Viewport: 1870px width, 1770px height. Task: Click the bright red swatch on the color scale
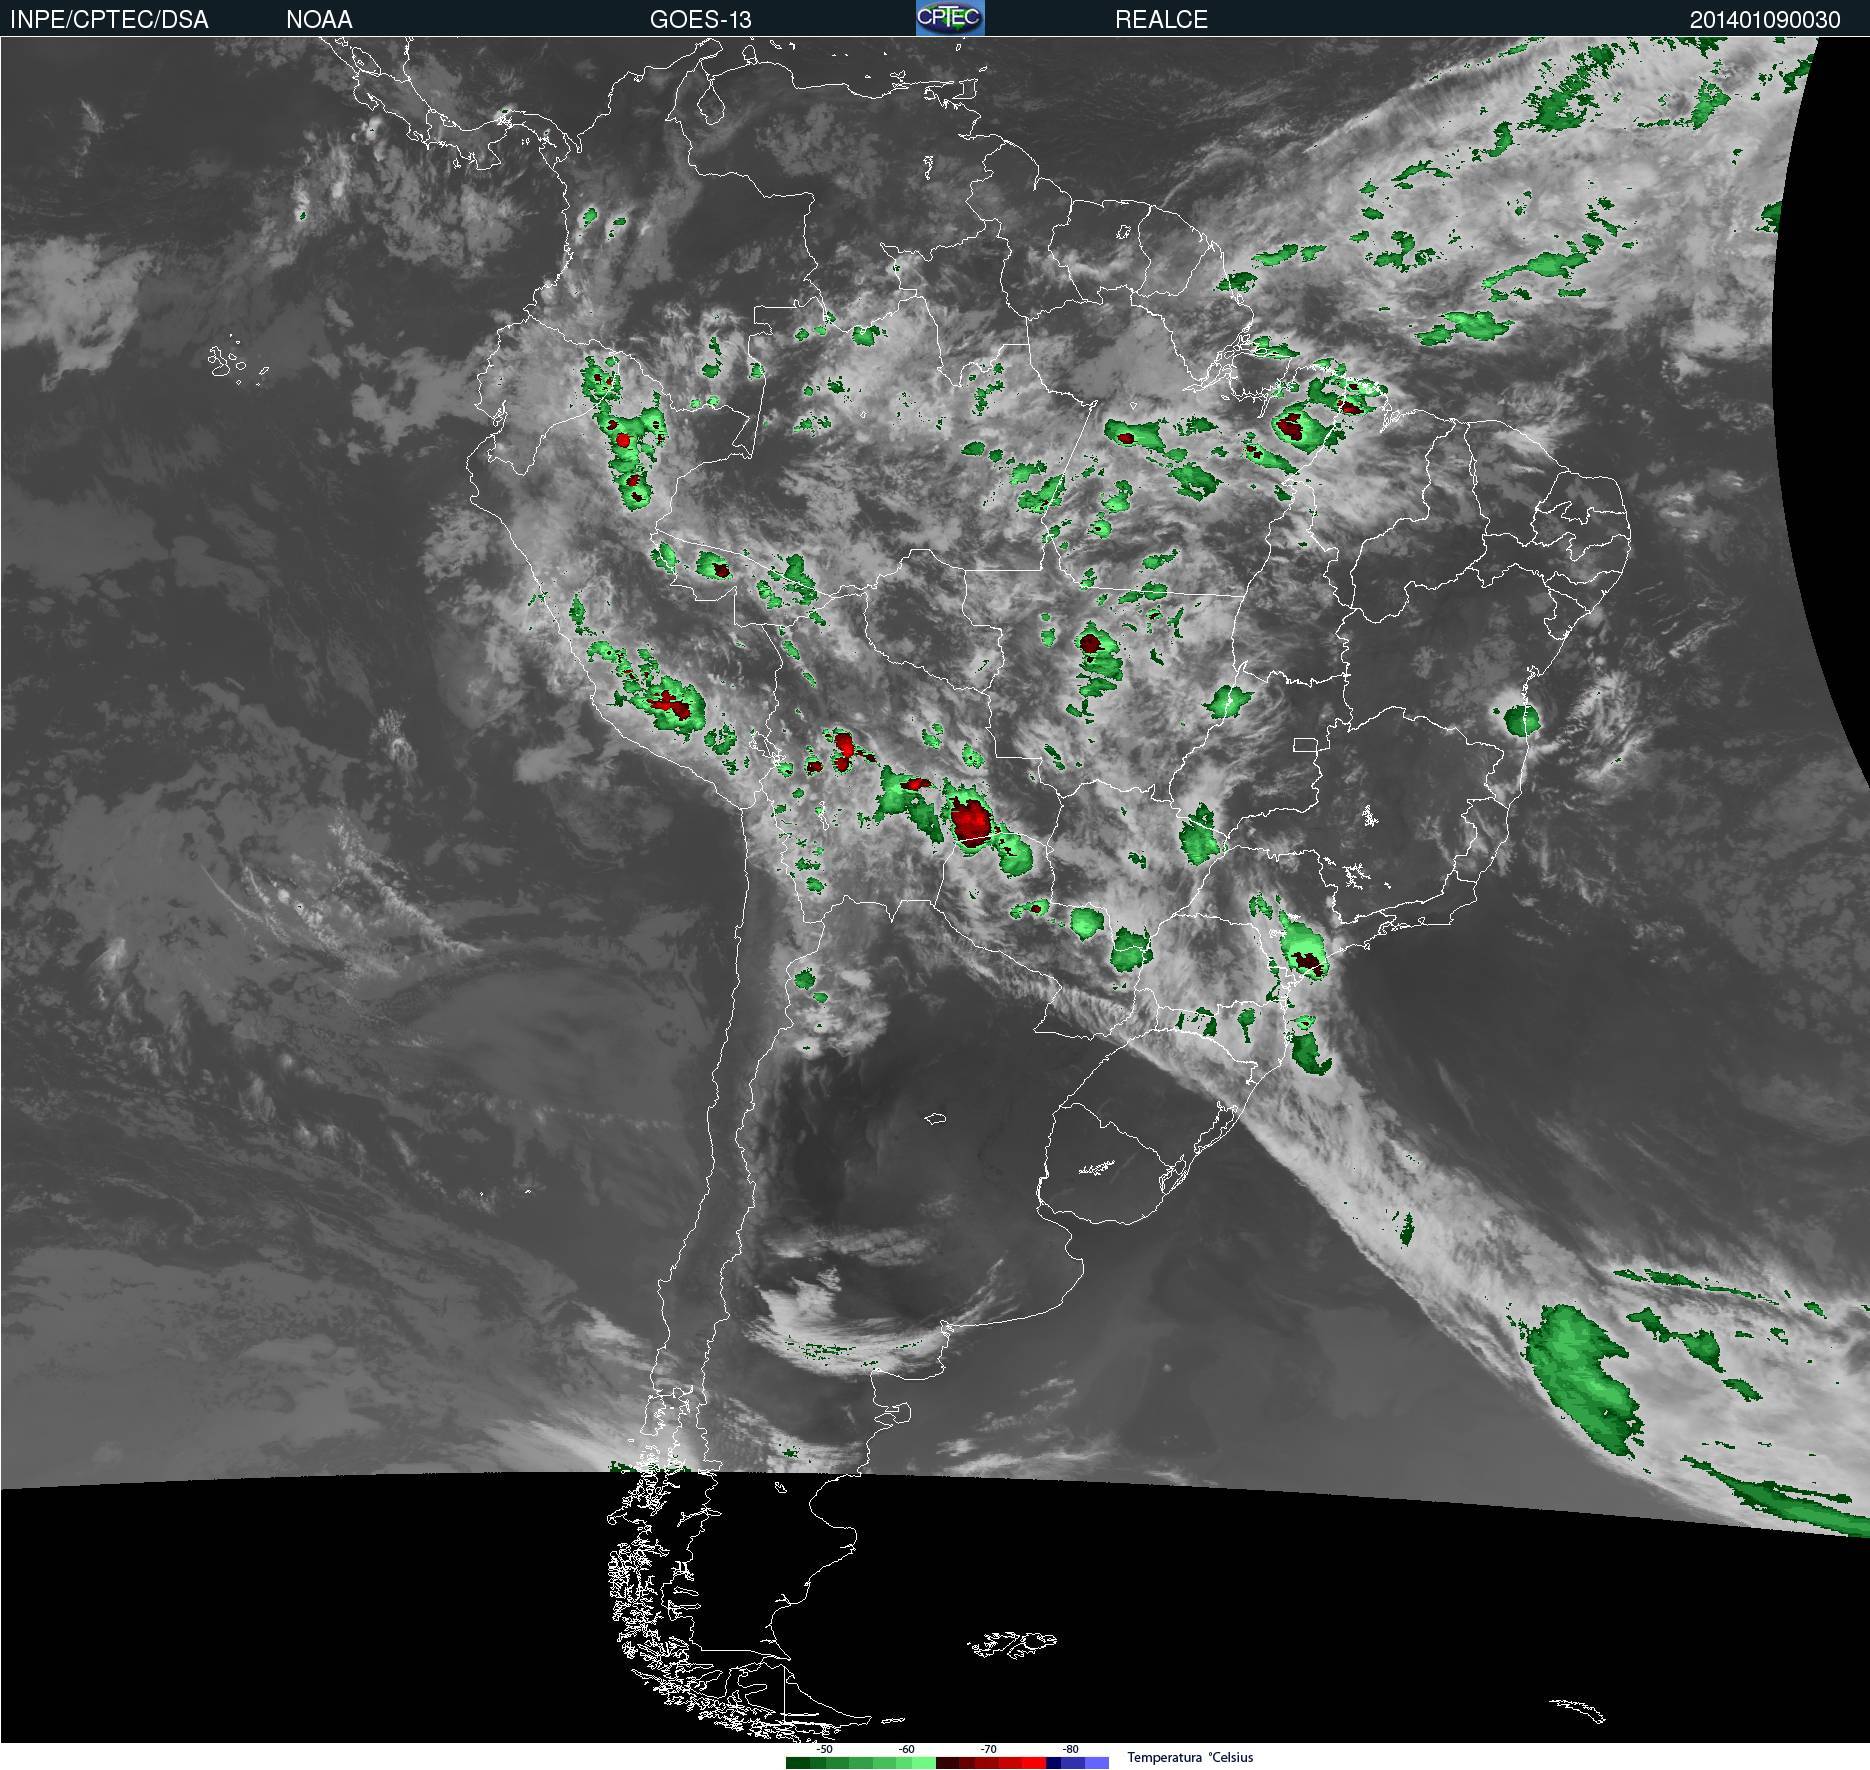pos(1034,1763)
